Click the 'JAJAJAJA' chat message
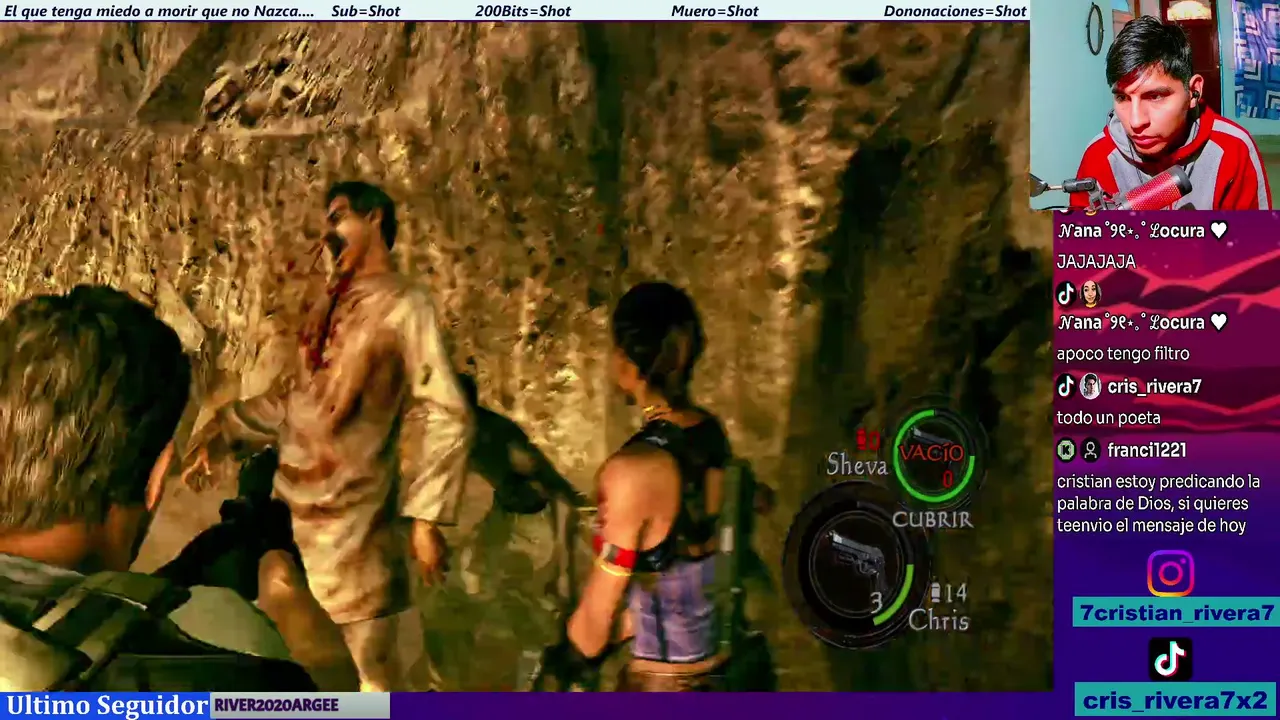This screenshot has height=720, width=1280. pyautogui.click(x=1096, y=262)
